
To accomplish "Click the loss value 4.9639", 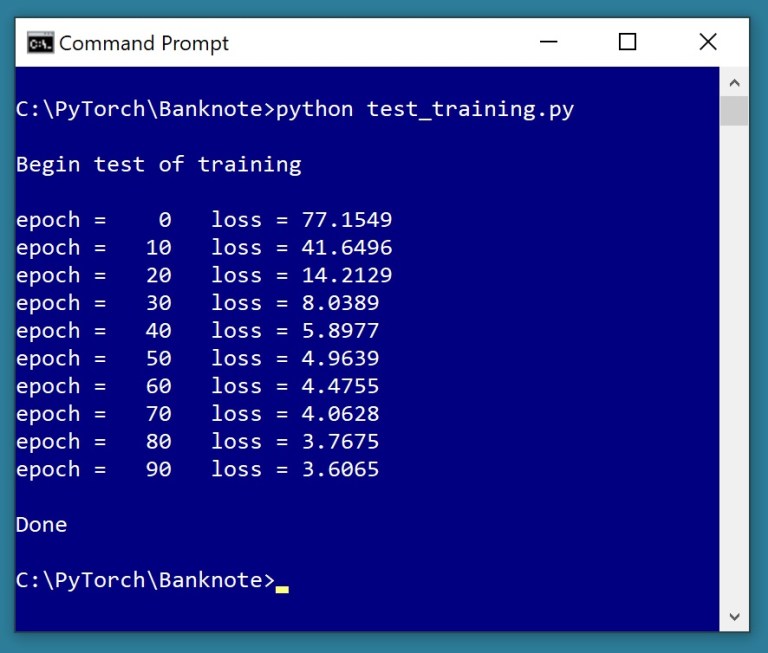I will click(x=340, y=359).
